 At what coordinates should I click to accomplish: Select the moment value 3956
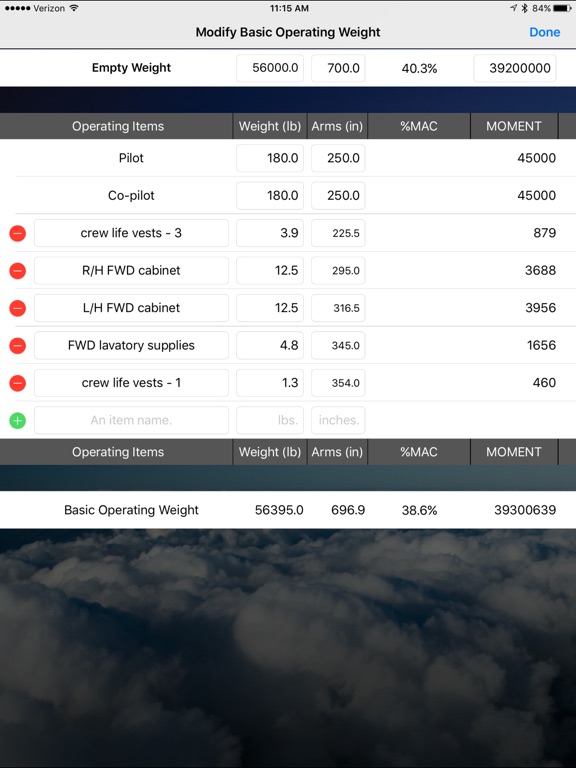click(540, 308)
